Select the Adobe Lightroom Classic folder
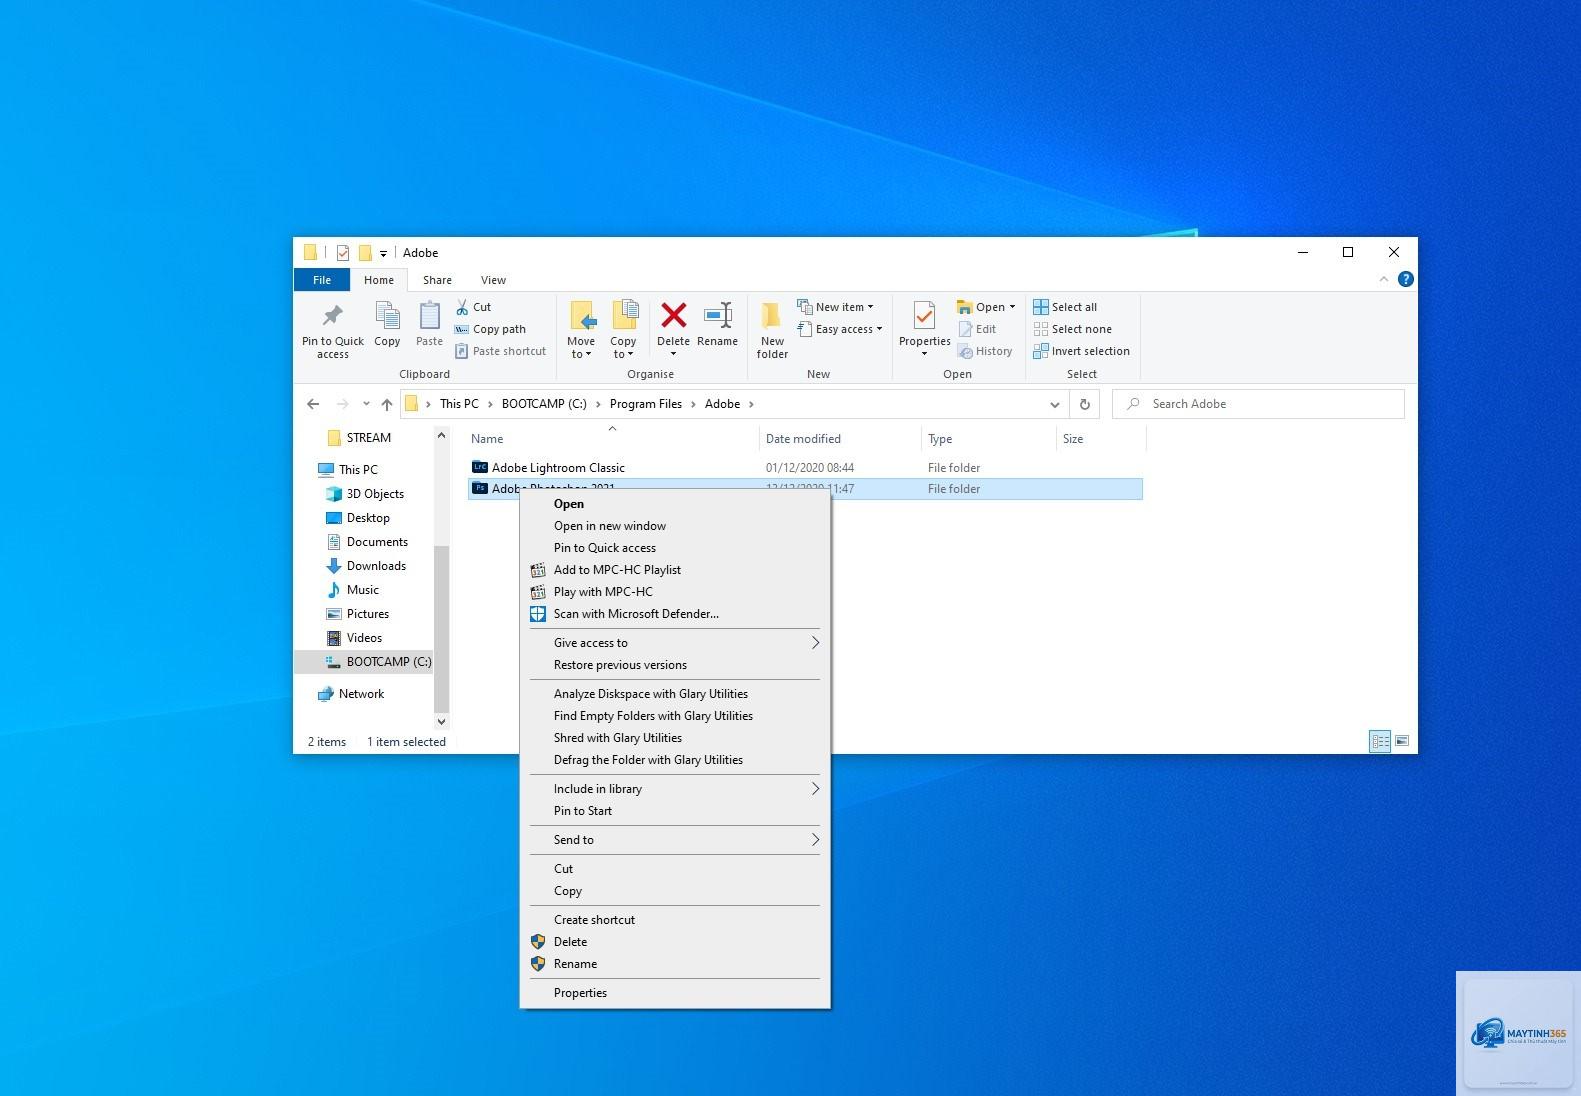The height and width of the screenshot is (1096, 1581). point(805,468)
